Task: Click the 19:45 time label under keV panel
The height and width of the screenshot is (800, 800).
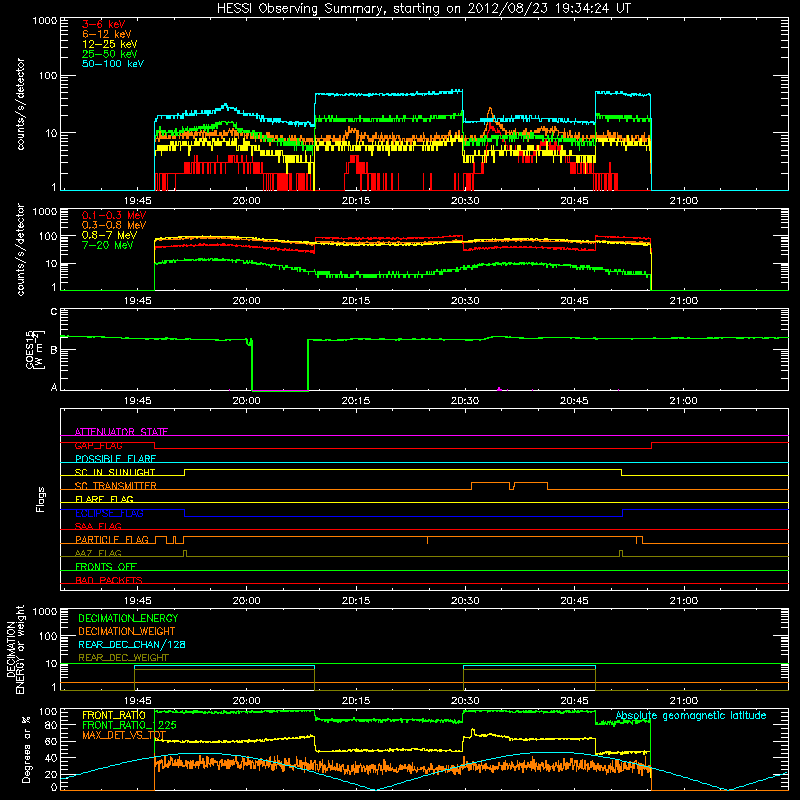Action: click(137, 201)
